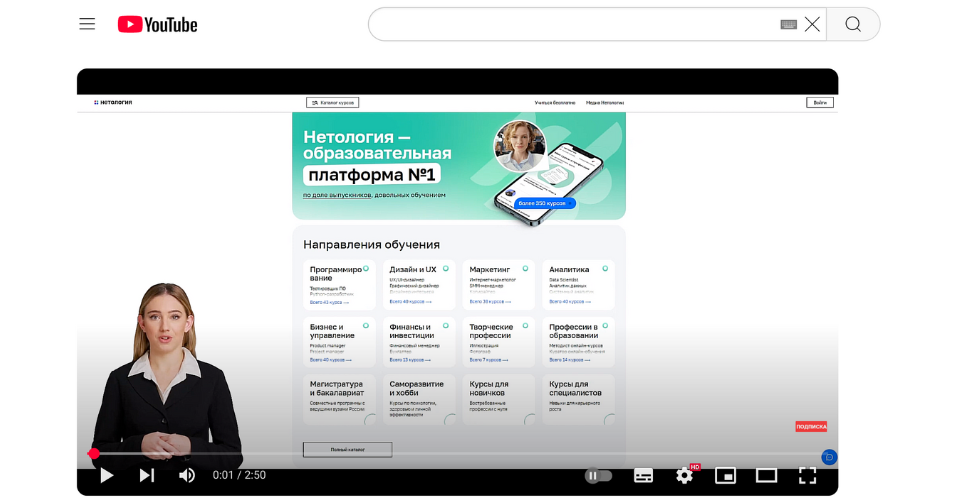The width and height of the screenshot is (955, 500).
Task: Click the red ПОДПИСКА subscribe overlay
Action: tap(811, 426)
